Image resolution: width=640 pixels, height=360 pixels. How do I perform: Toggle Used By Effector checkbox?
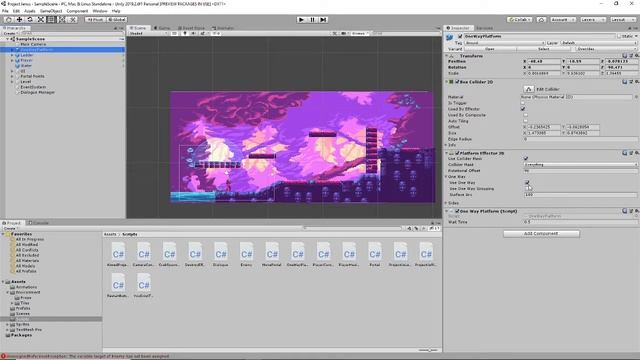click(x=523, y=109)
